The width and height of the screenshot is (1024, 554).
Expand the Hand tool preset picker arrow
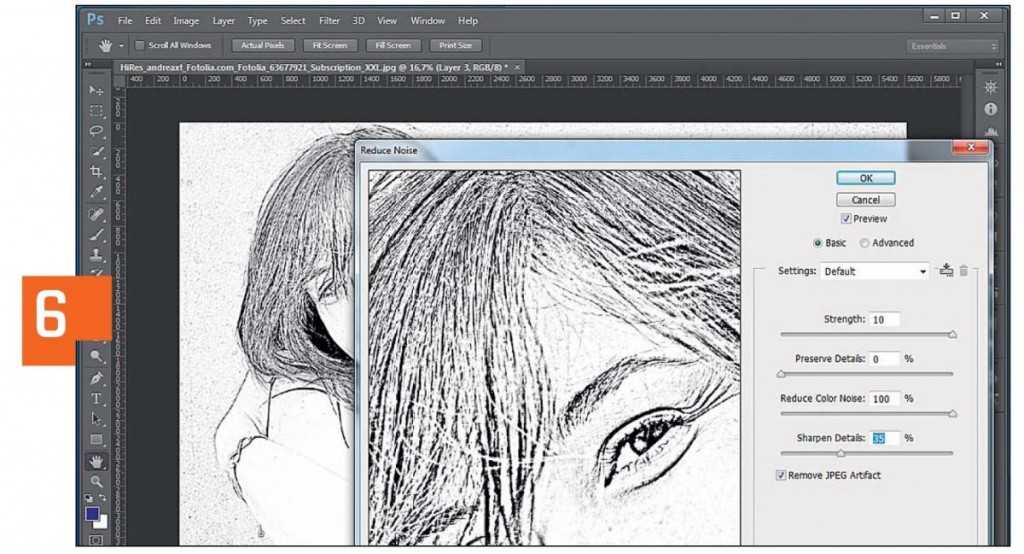click(122, 46)
